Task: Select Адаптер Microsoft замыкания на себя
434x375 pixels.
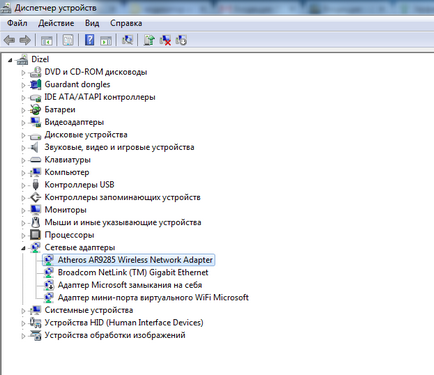Action: pyautogui.click(x=130, y=285)
